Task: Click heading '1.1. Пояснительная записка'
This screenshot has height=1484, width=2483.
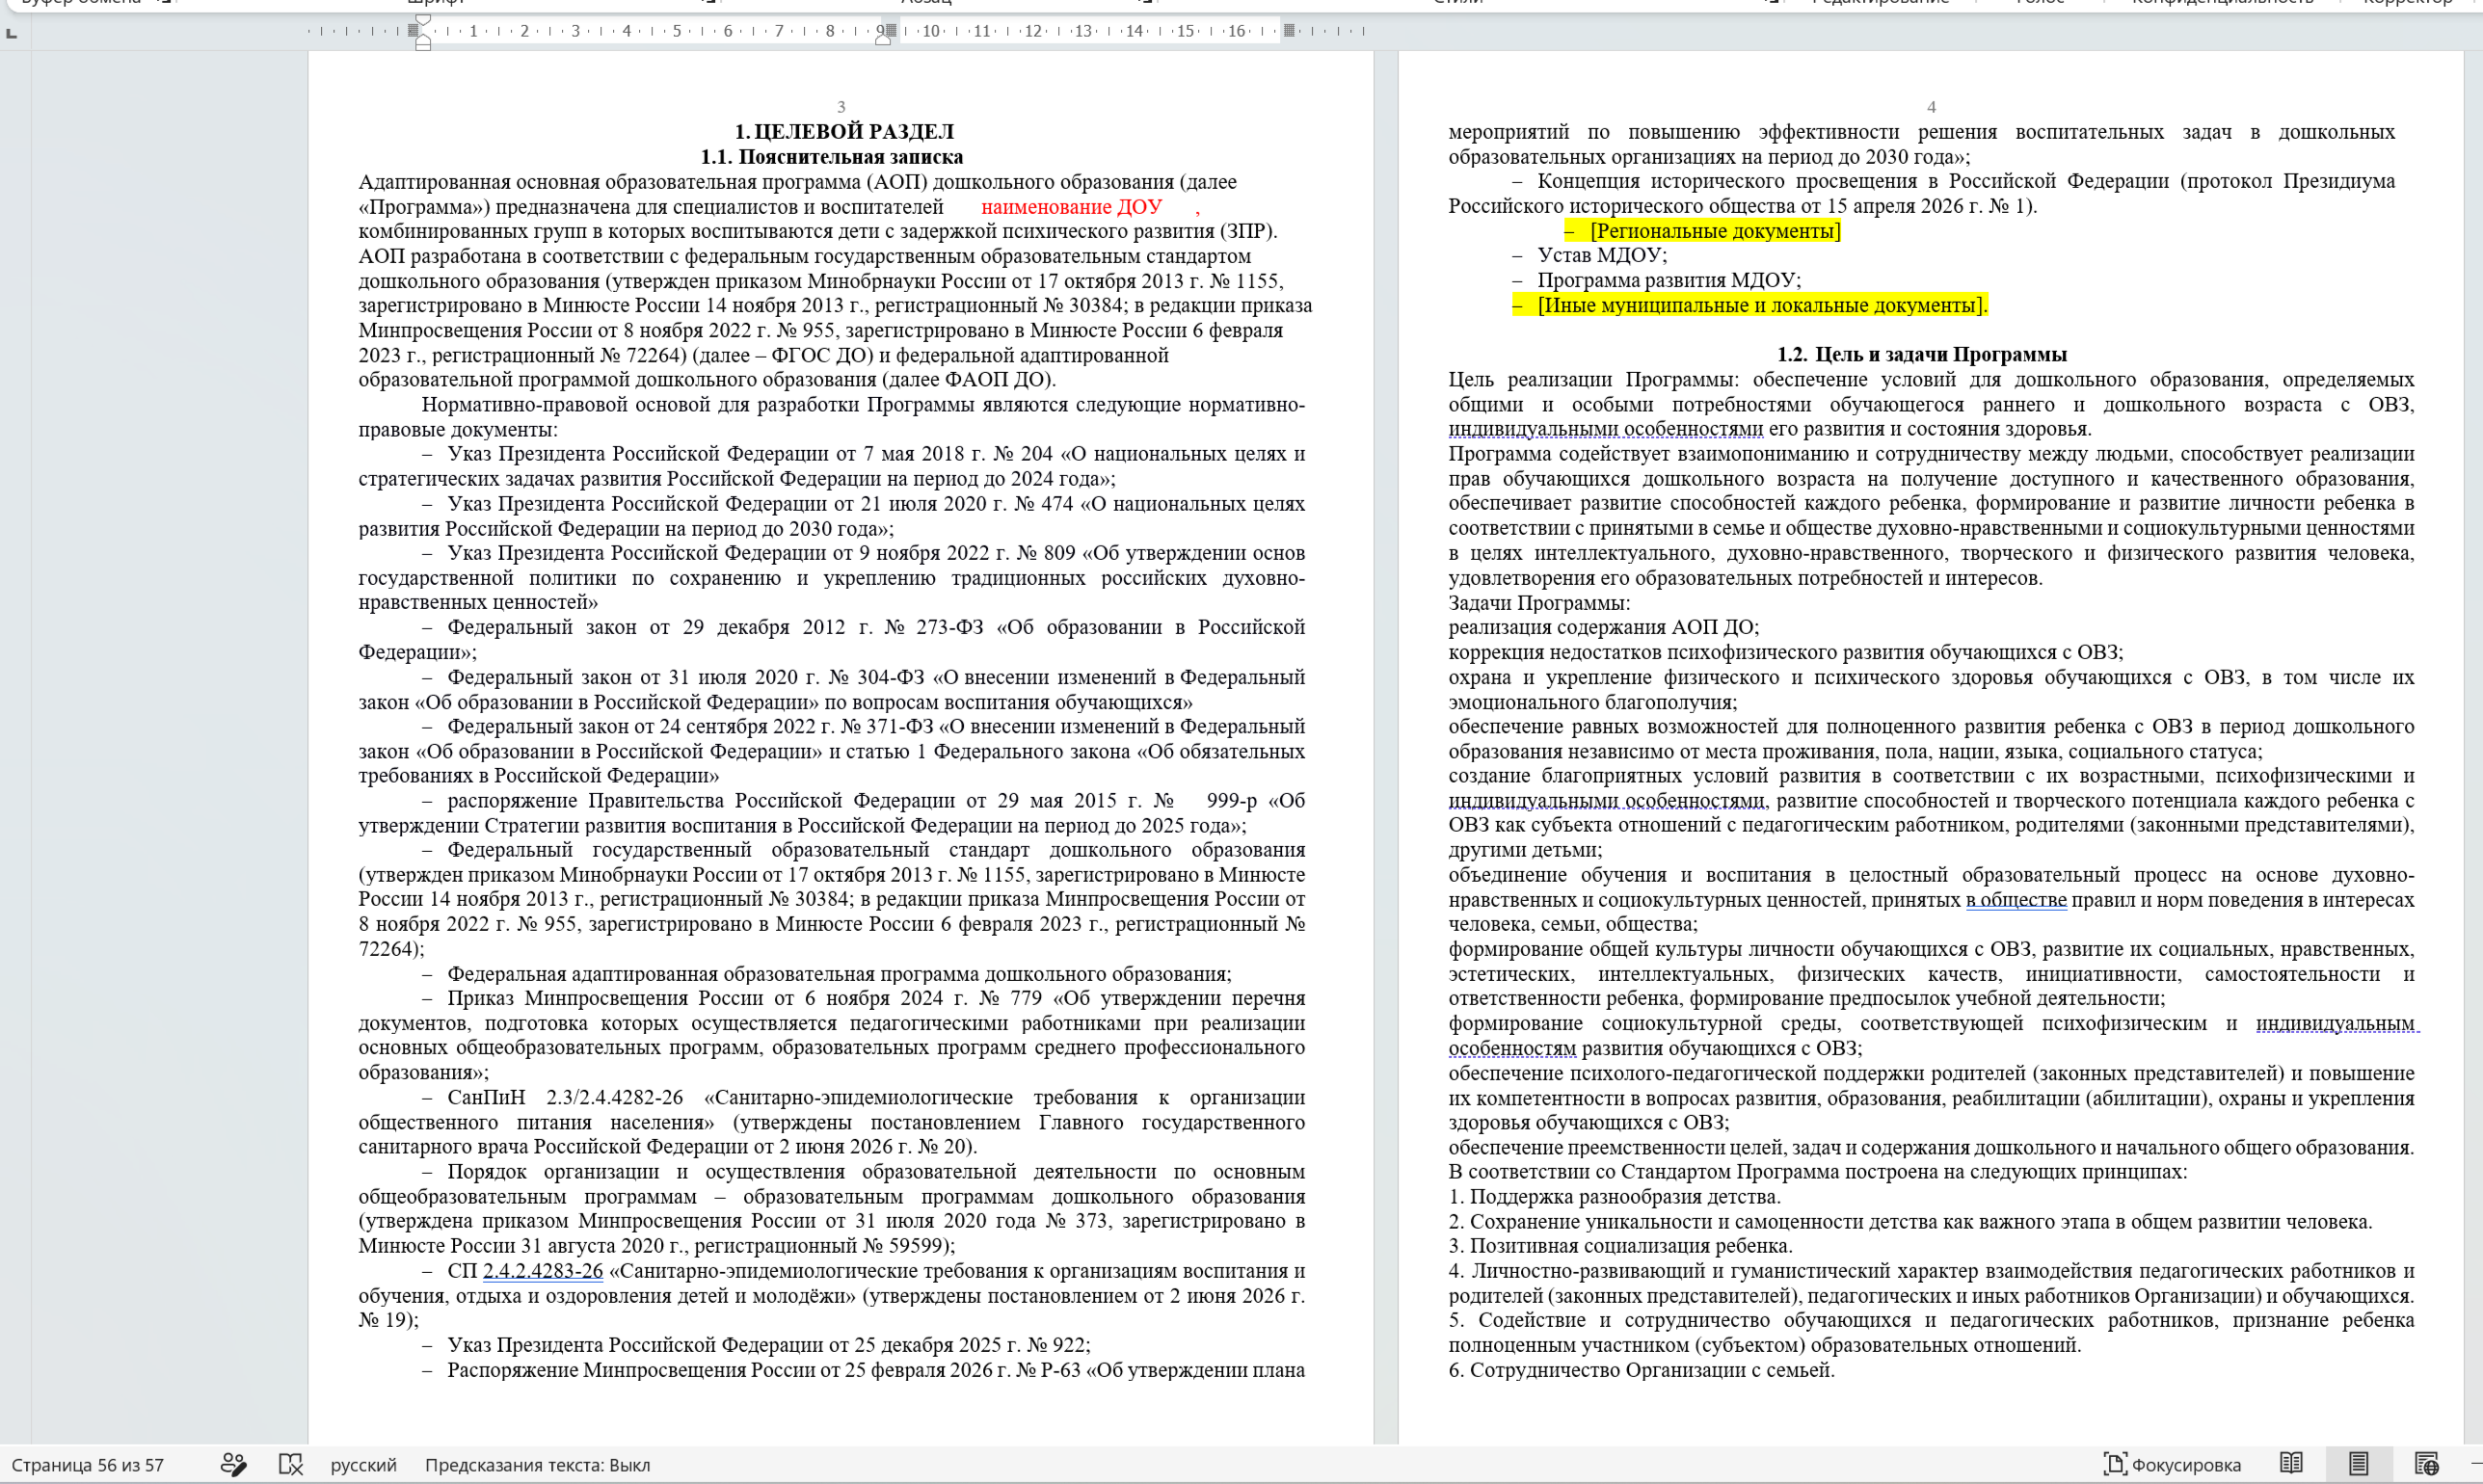Action: 832,157
